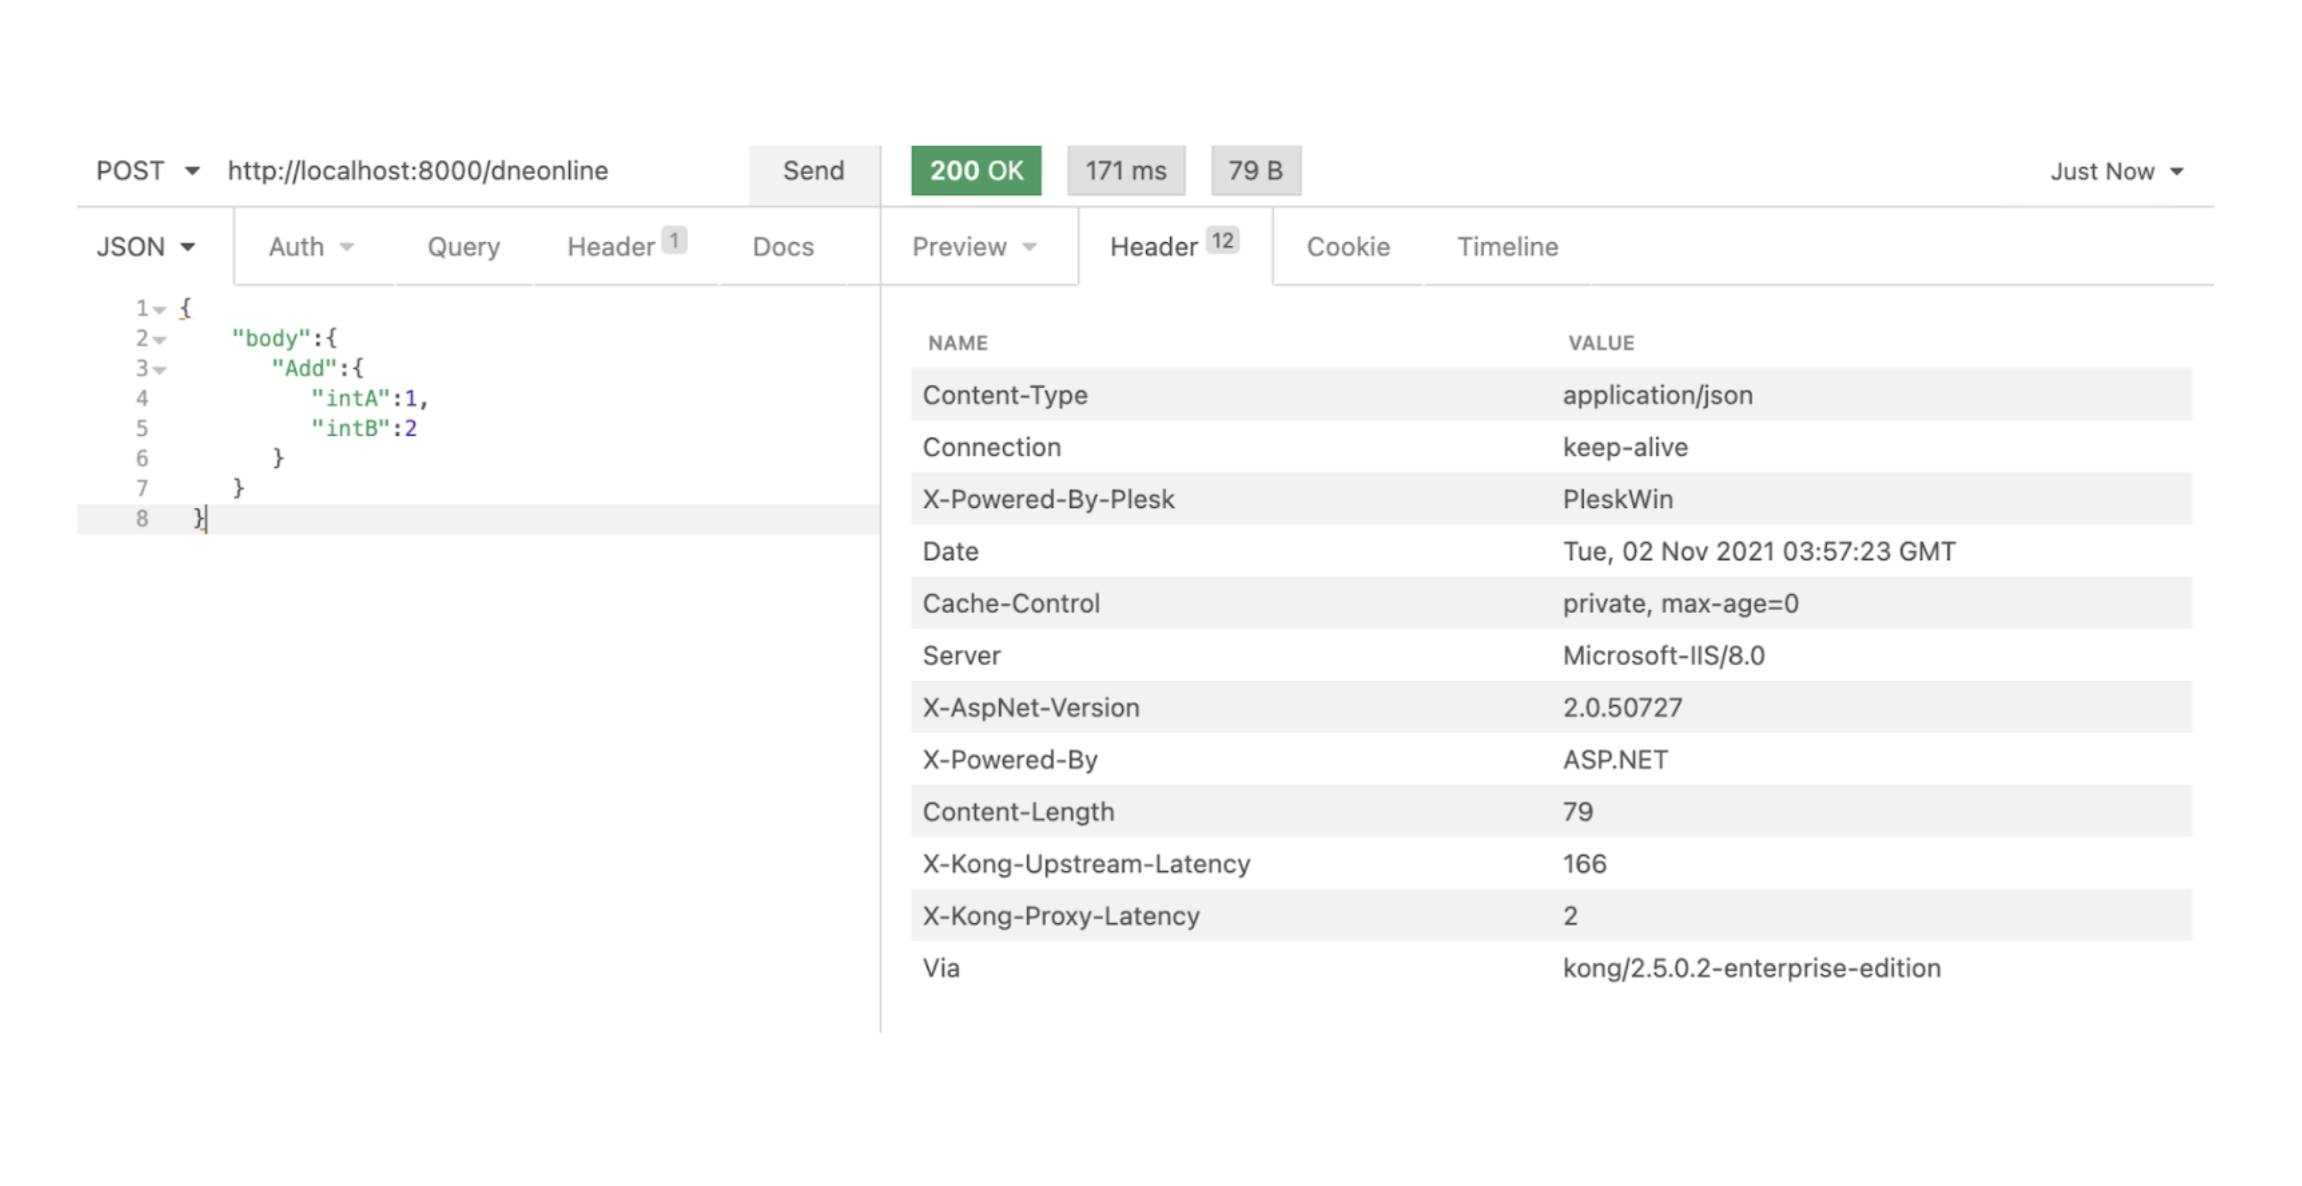Click the request URL input field

coord(420,170)
